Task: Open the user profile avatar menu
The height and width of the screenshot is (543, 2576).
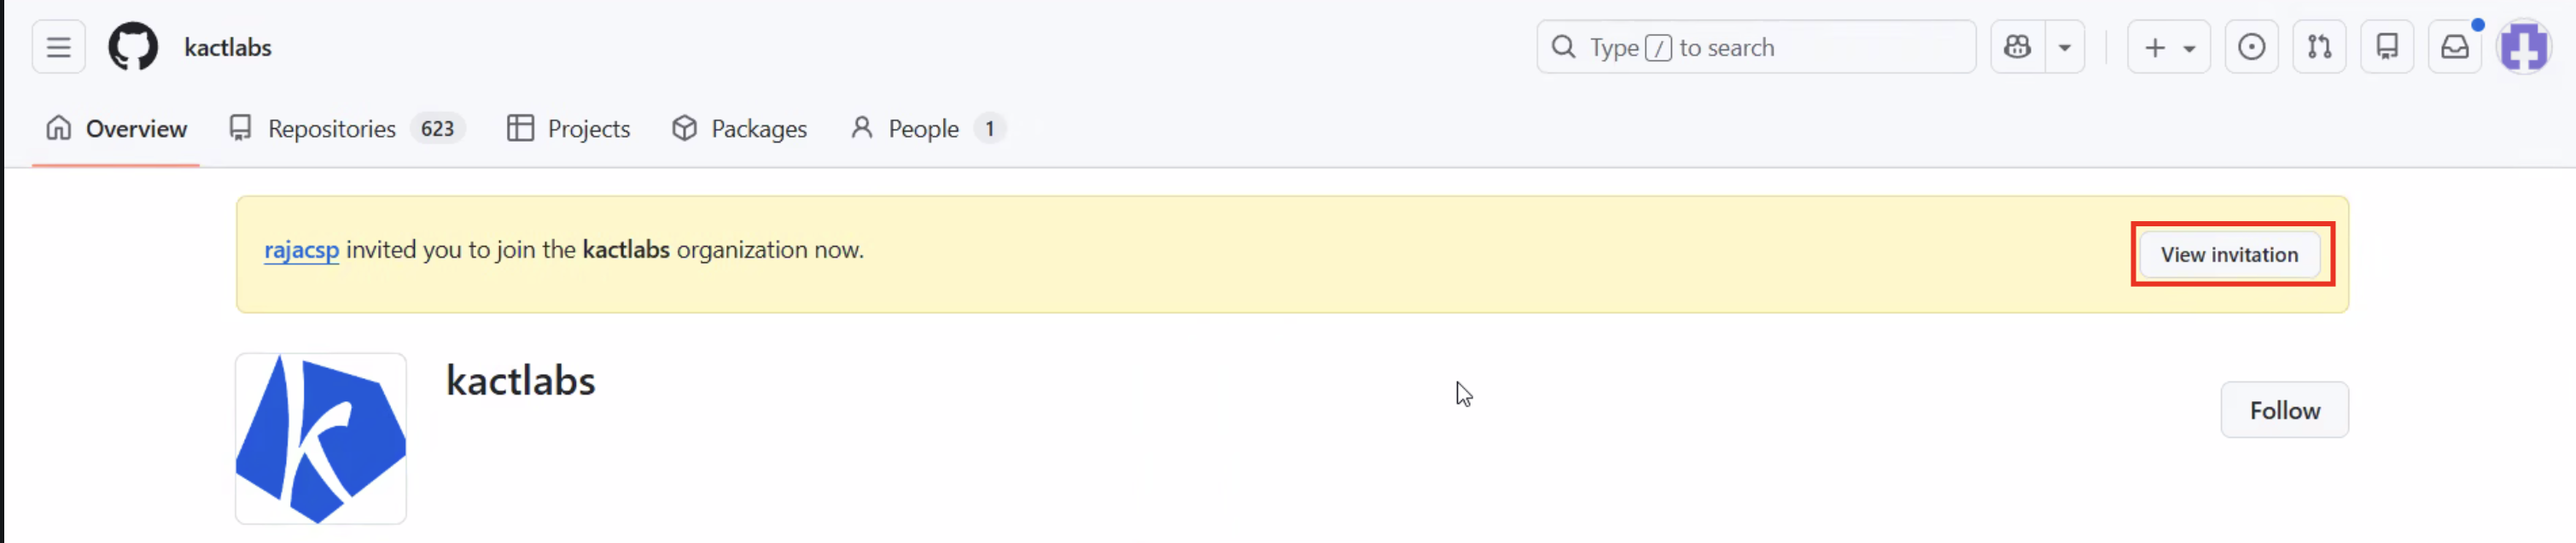Action: point(2524,47)
